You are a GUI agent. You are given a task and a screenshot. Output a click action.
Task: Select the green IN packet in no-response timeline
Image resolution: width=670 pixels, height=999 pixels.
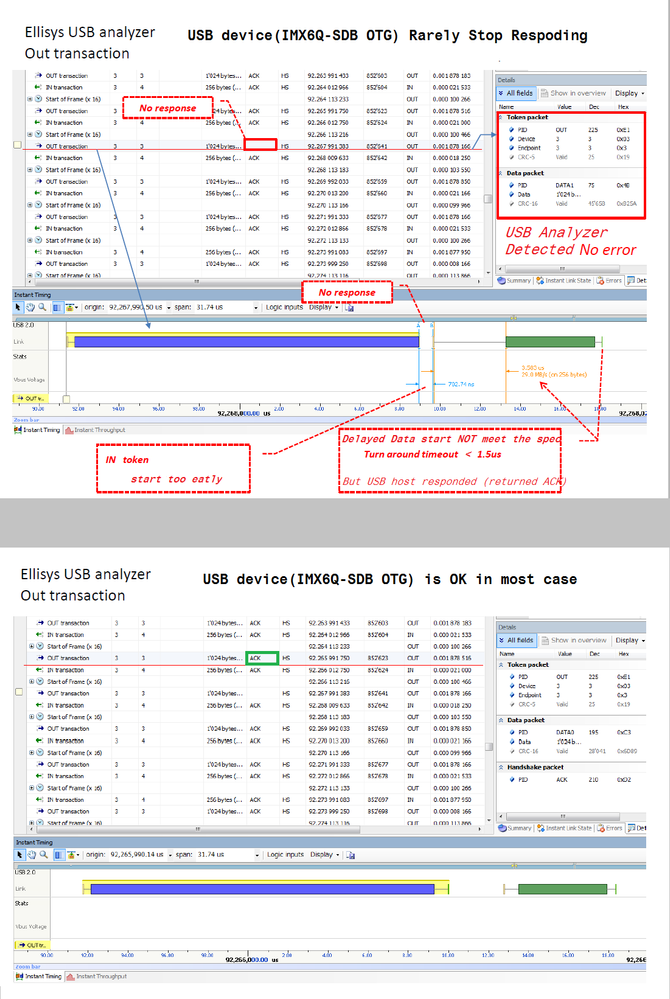550,341
